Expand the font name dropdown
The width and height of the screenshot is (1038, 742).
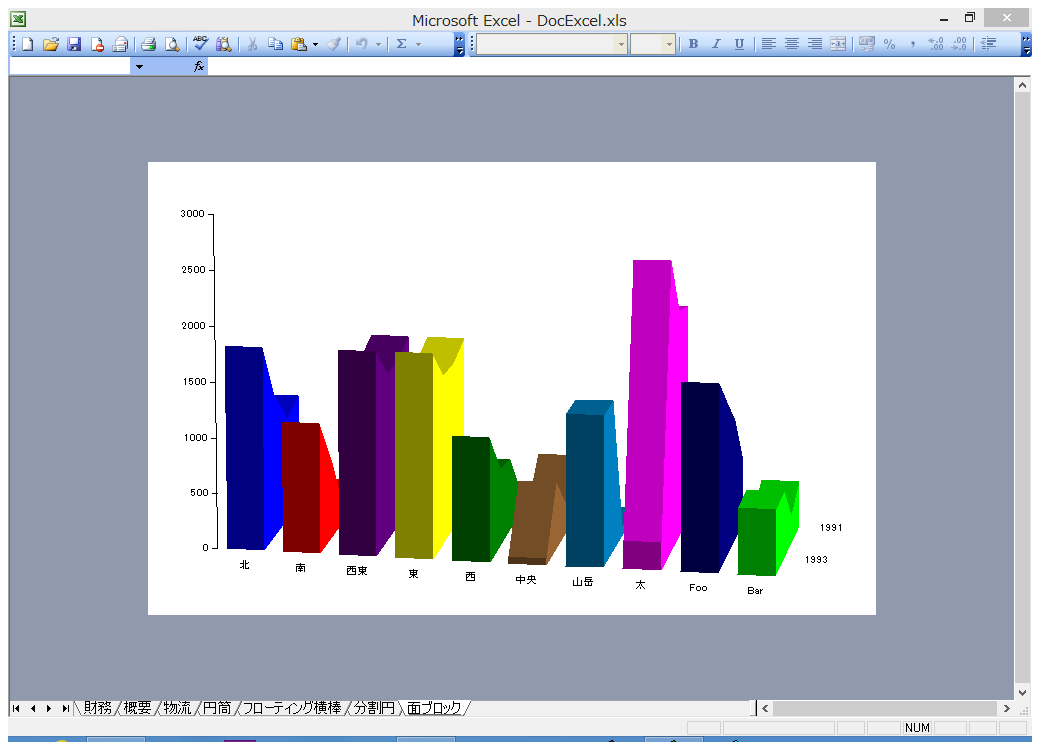pyautogui.click(x=621, y=44)
